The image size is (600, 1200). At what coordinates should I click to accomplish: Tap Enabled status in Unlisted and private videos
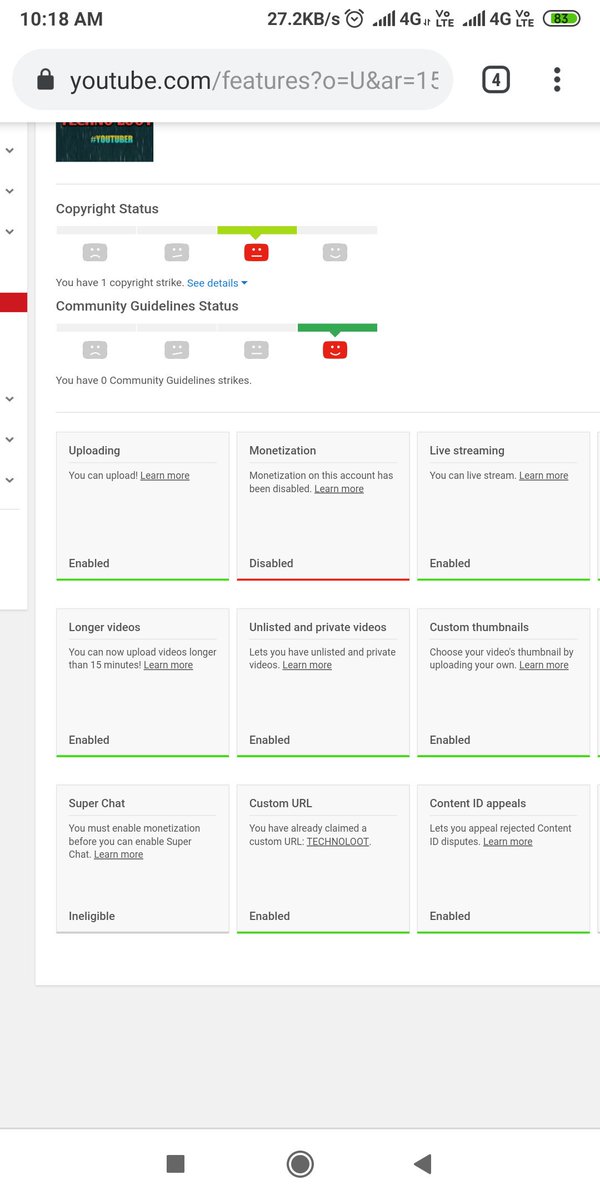(x=269, y=740)
